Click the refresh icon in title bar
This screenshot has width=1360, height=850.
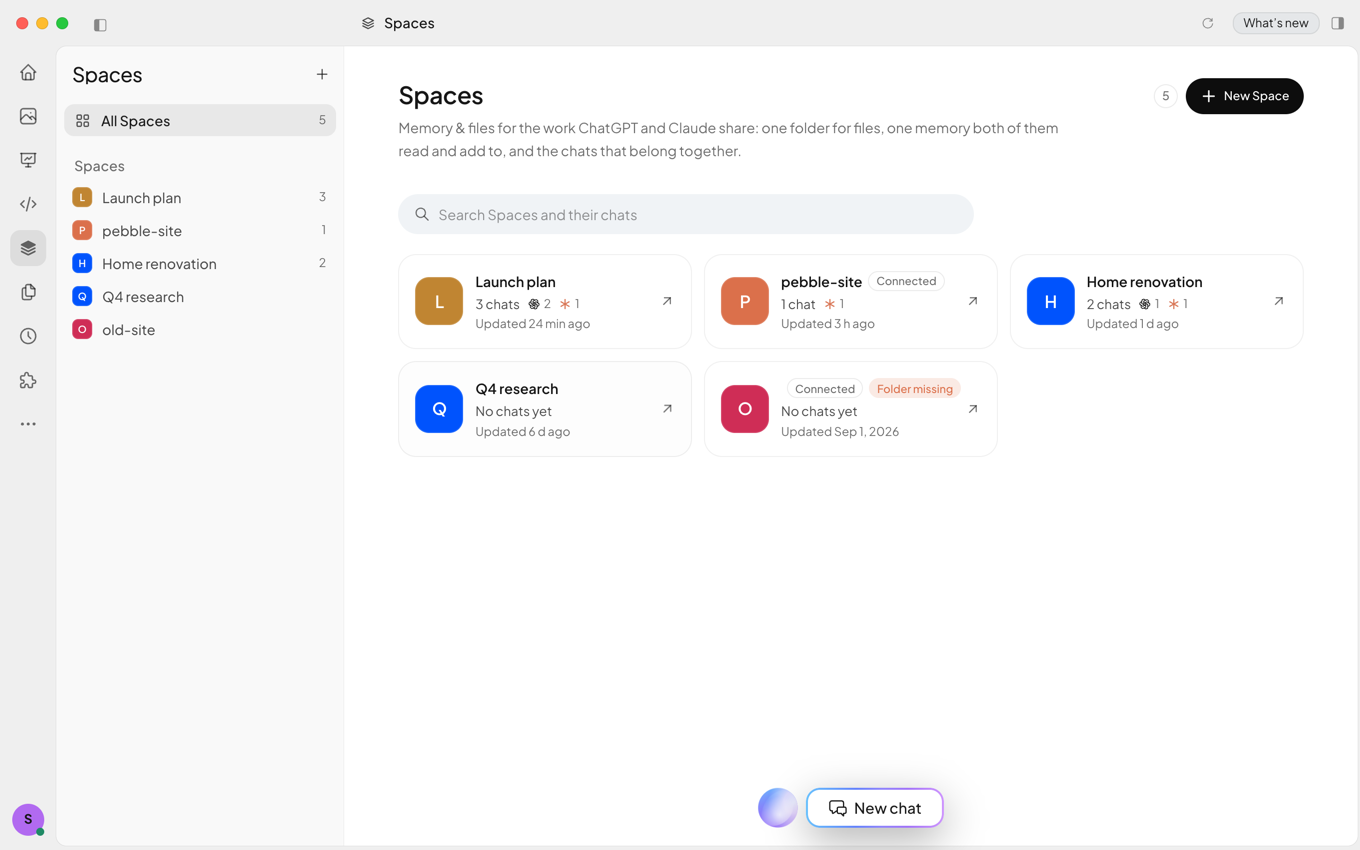(x=1207, y=23)
